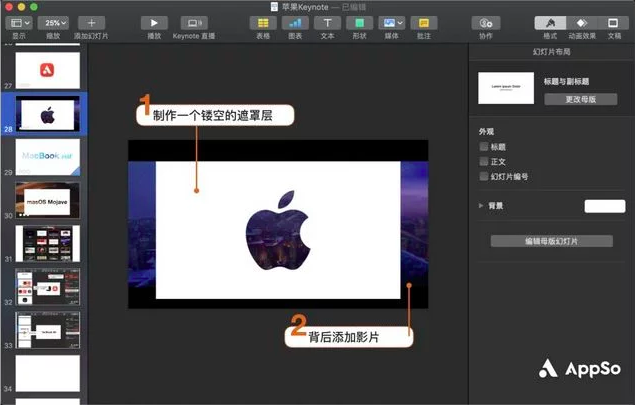Image resolution: width=635 pixels, height=405 pixels.
Task: Click the Appearance (外观) label
Action: 486,132
